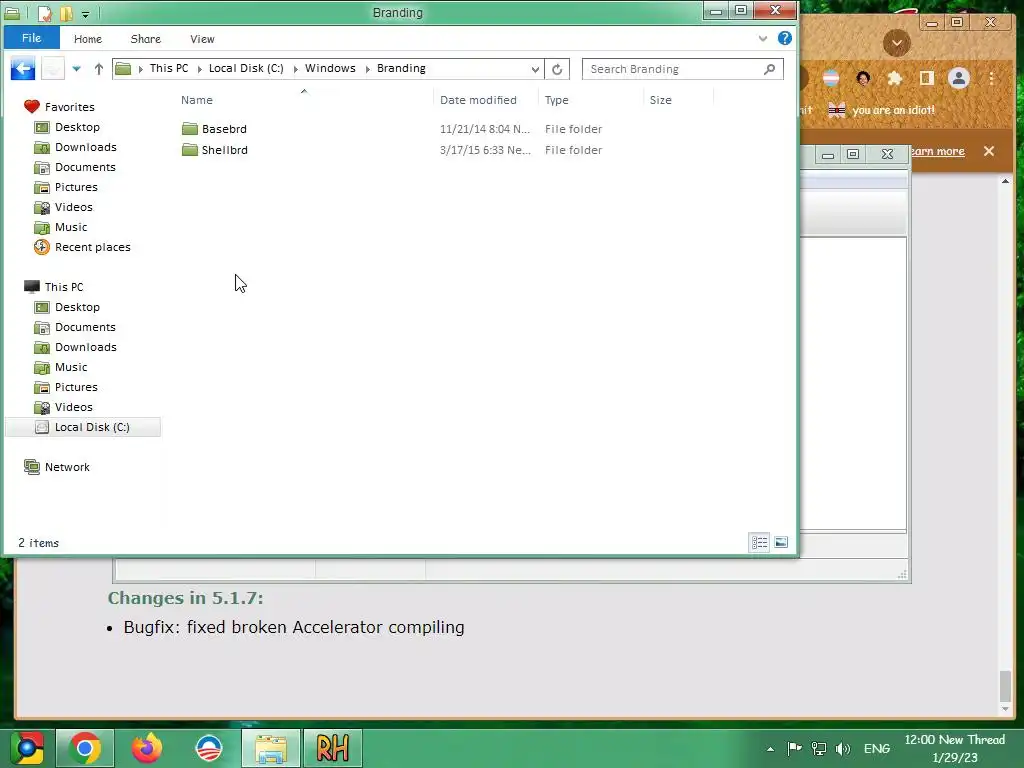This screenshot has width=1024, height=768.
Task: Sort by Name column header
Action: [x=197, y=100]
